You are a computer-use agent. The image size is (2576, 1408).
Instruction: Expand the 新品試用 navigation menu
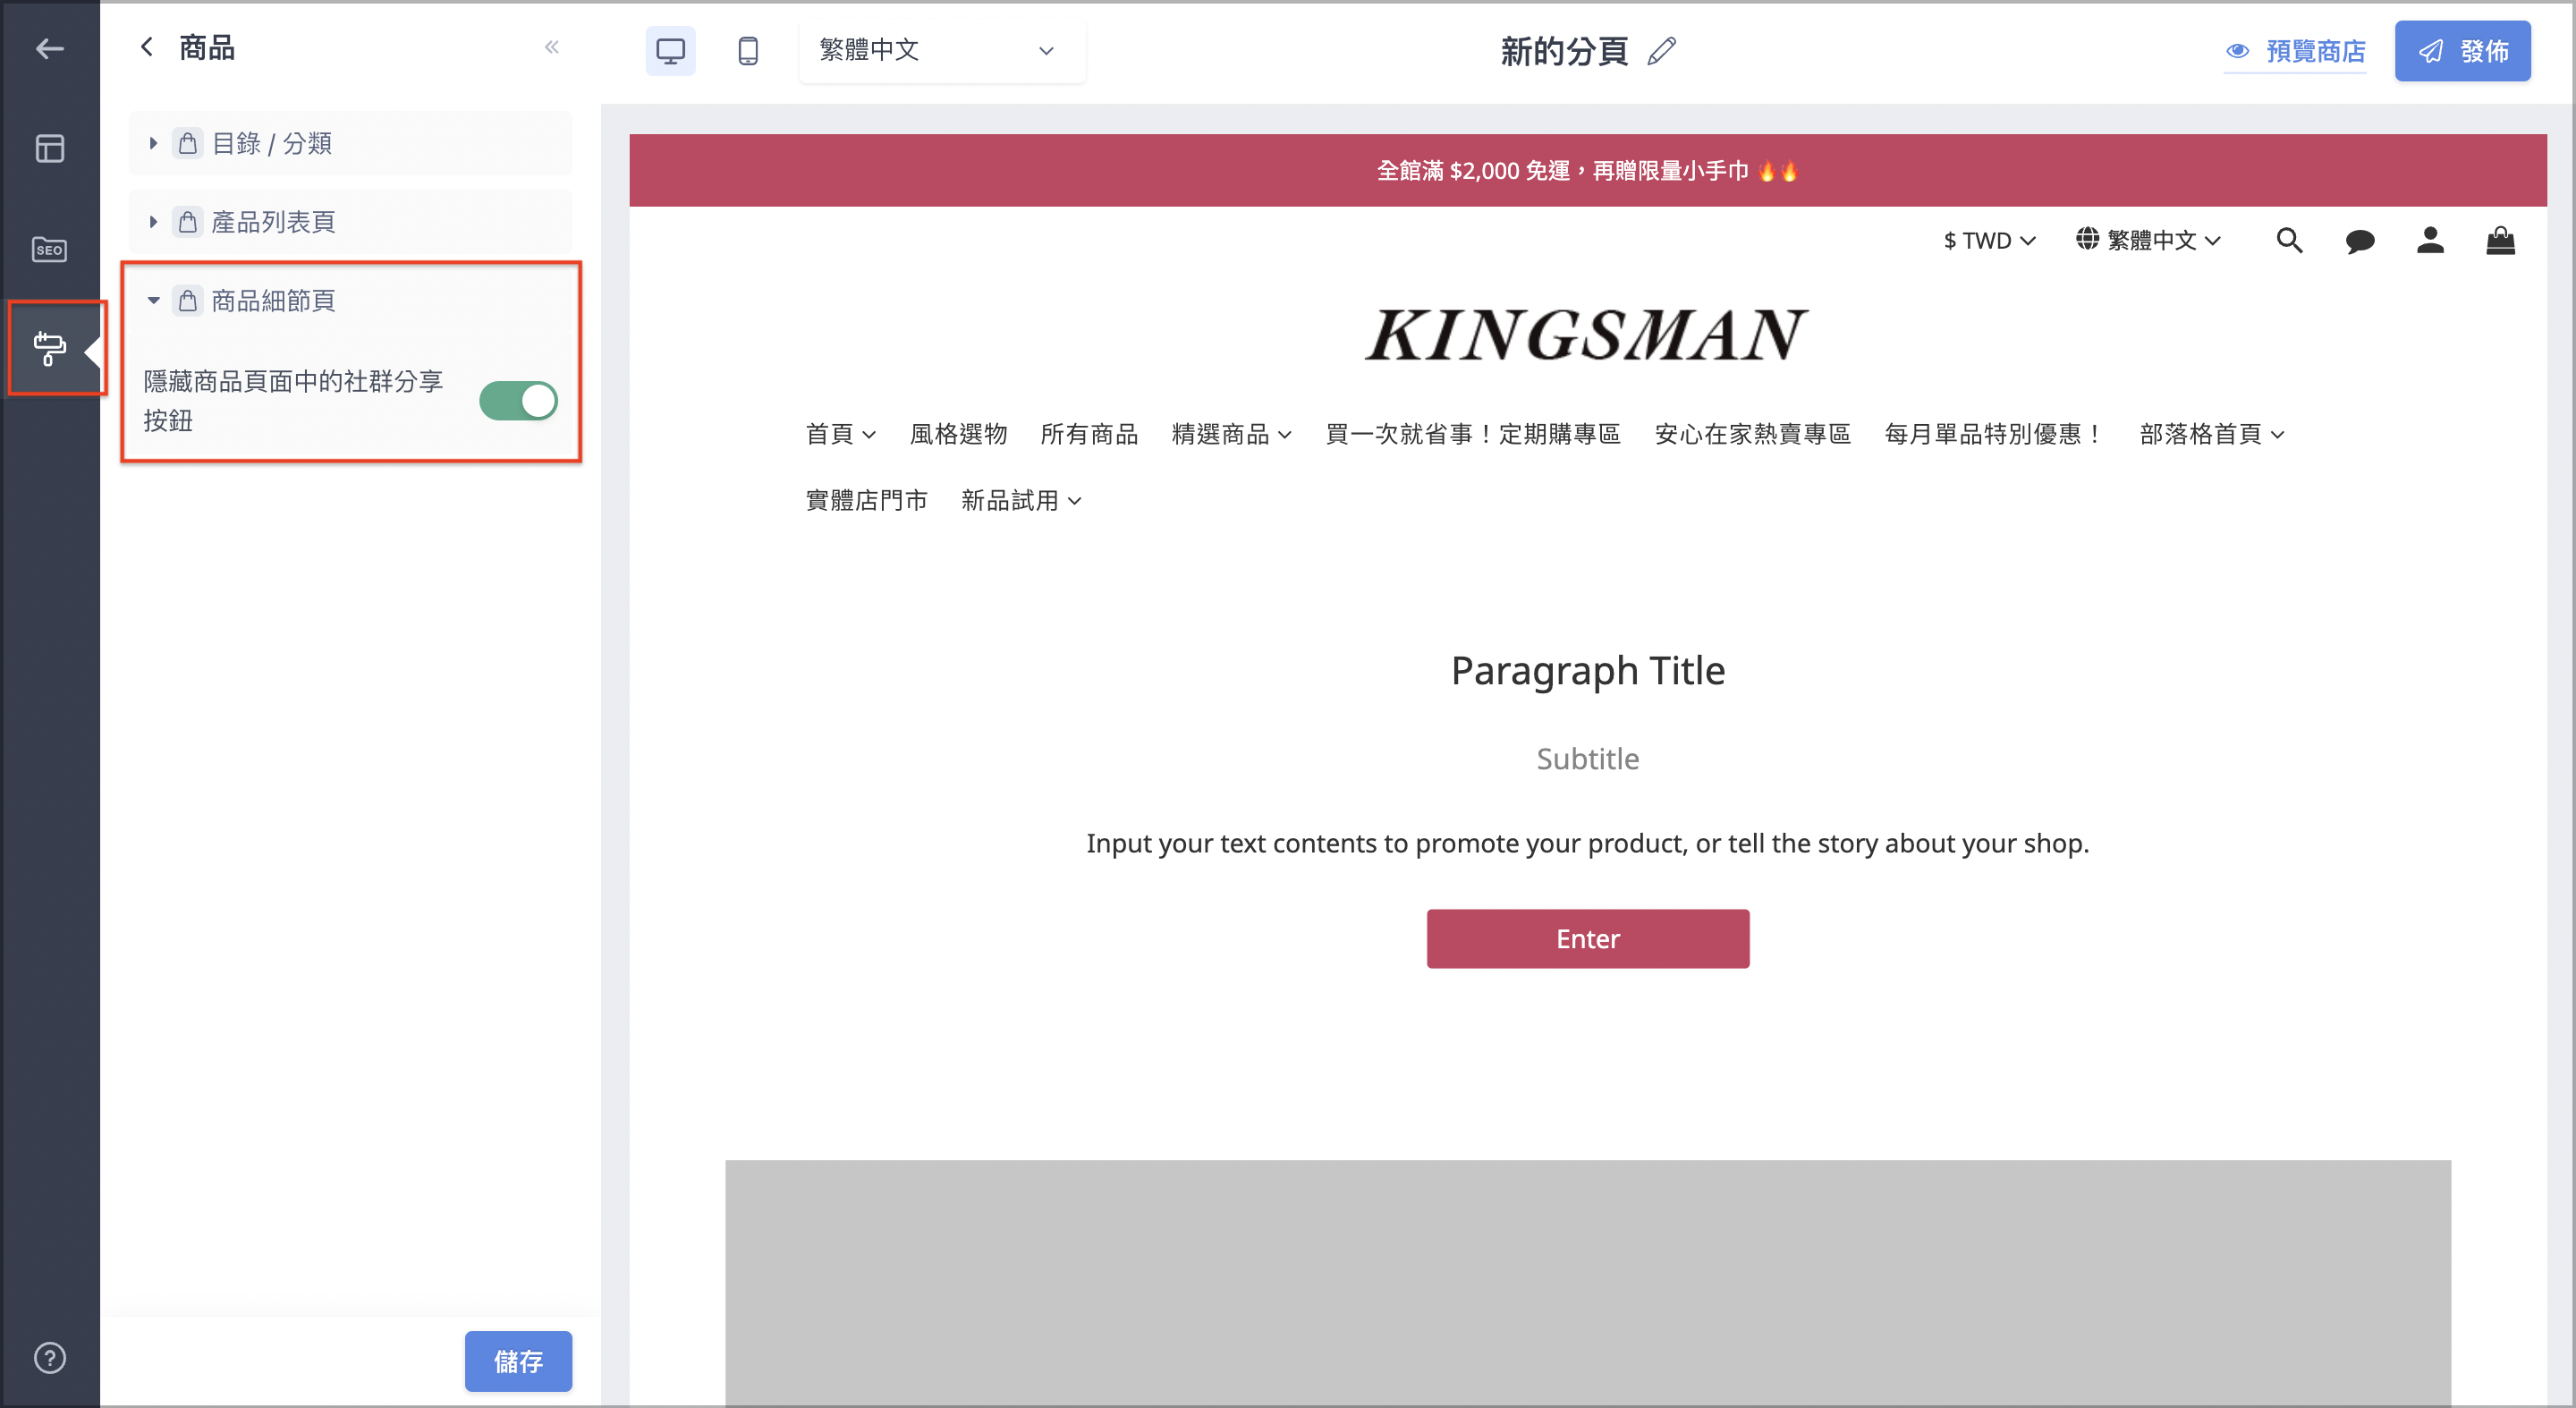coord(1021,500)
